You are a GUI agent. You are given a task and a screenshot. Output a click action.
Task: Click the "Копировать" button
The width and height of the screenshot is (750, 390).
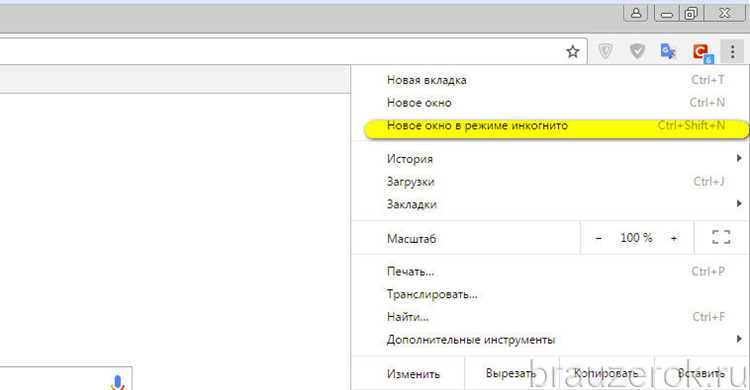click(606, 373)
